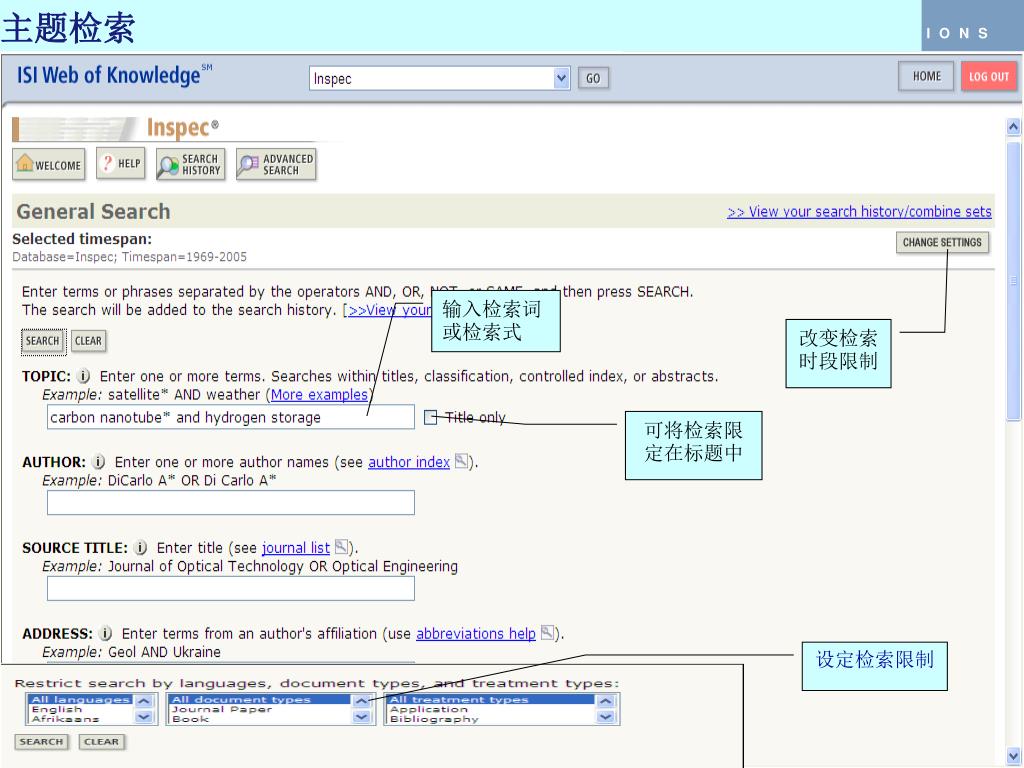Viewport: 1024px width, 768px height.
Task: Select English in languages list
Action: [x=57, y=709]
